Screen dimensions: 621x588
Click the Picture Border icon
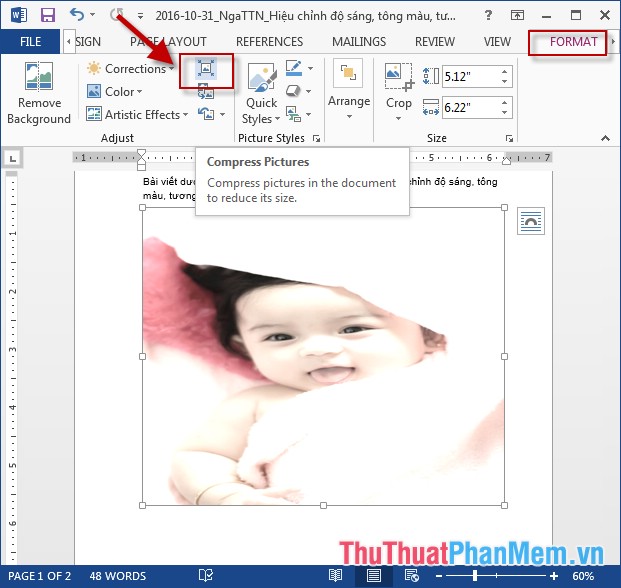294,68
